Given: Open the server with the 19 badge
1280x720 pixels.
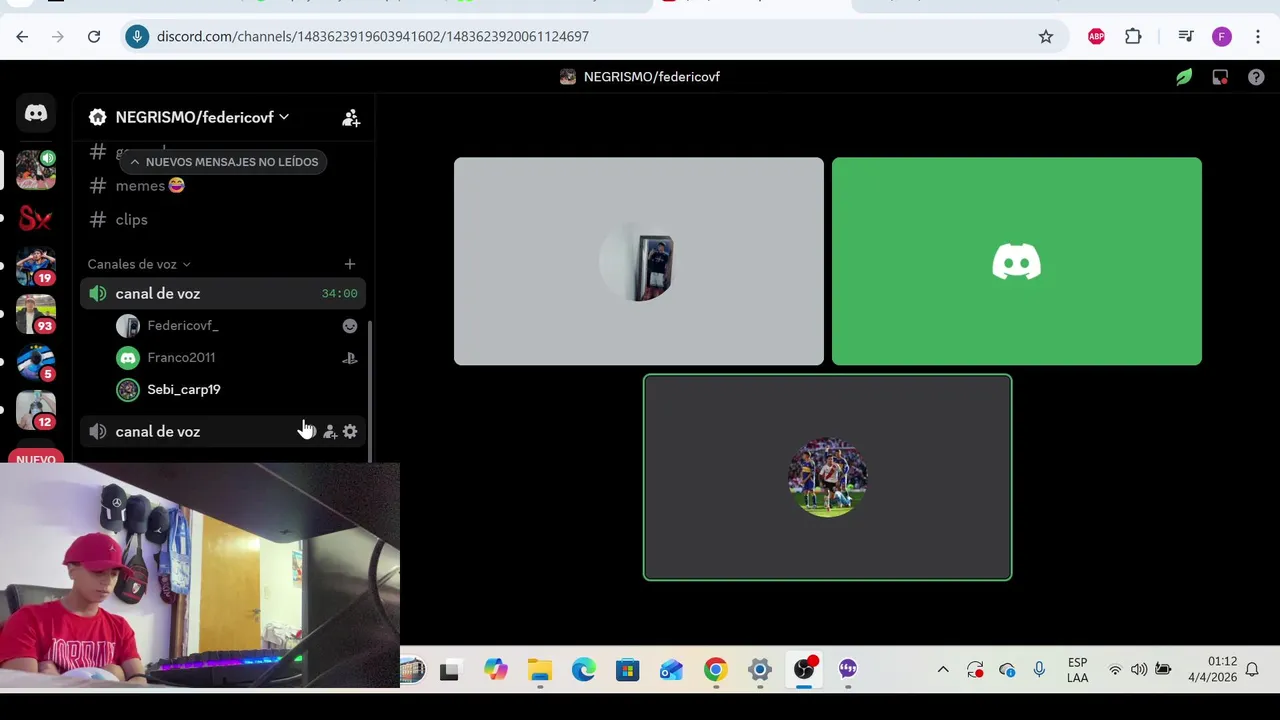Looking at the screenshot, I should pyautogui.click(x=36, y=266).
